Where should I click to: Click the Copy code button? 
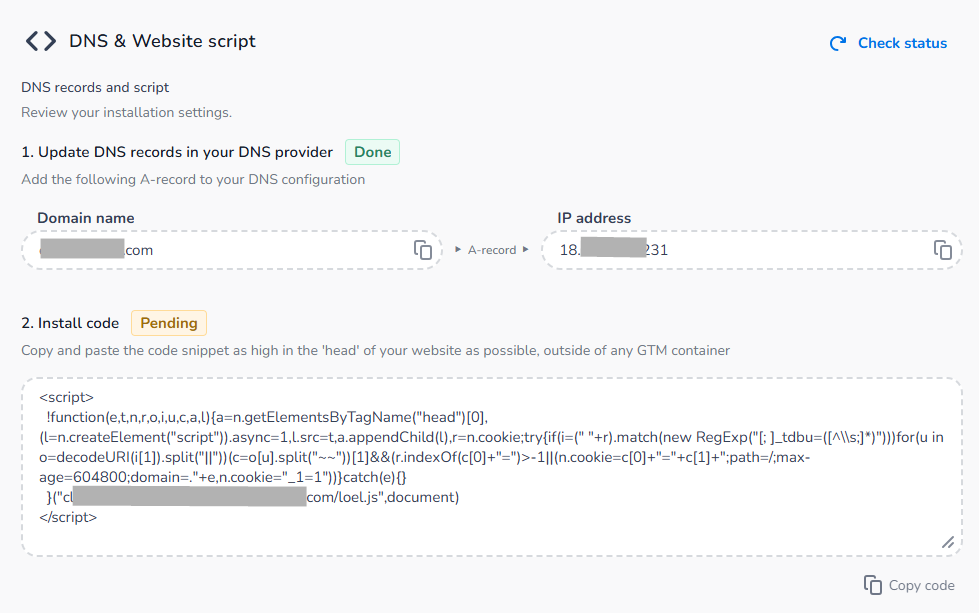pos(909,586)
